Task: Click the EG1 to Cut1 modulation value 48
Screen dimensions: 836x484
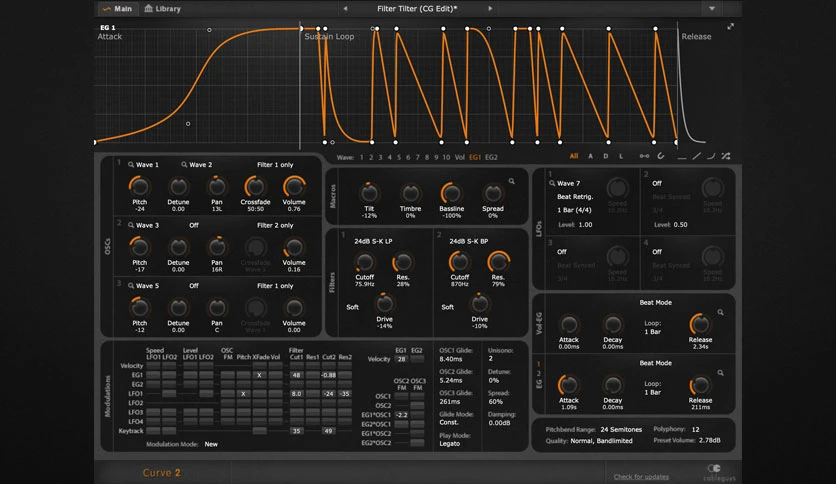Action: tap(296, 375)
